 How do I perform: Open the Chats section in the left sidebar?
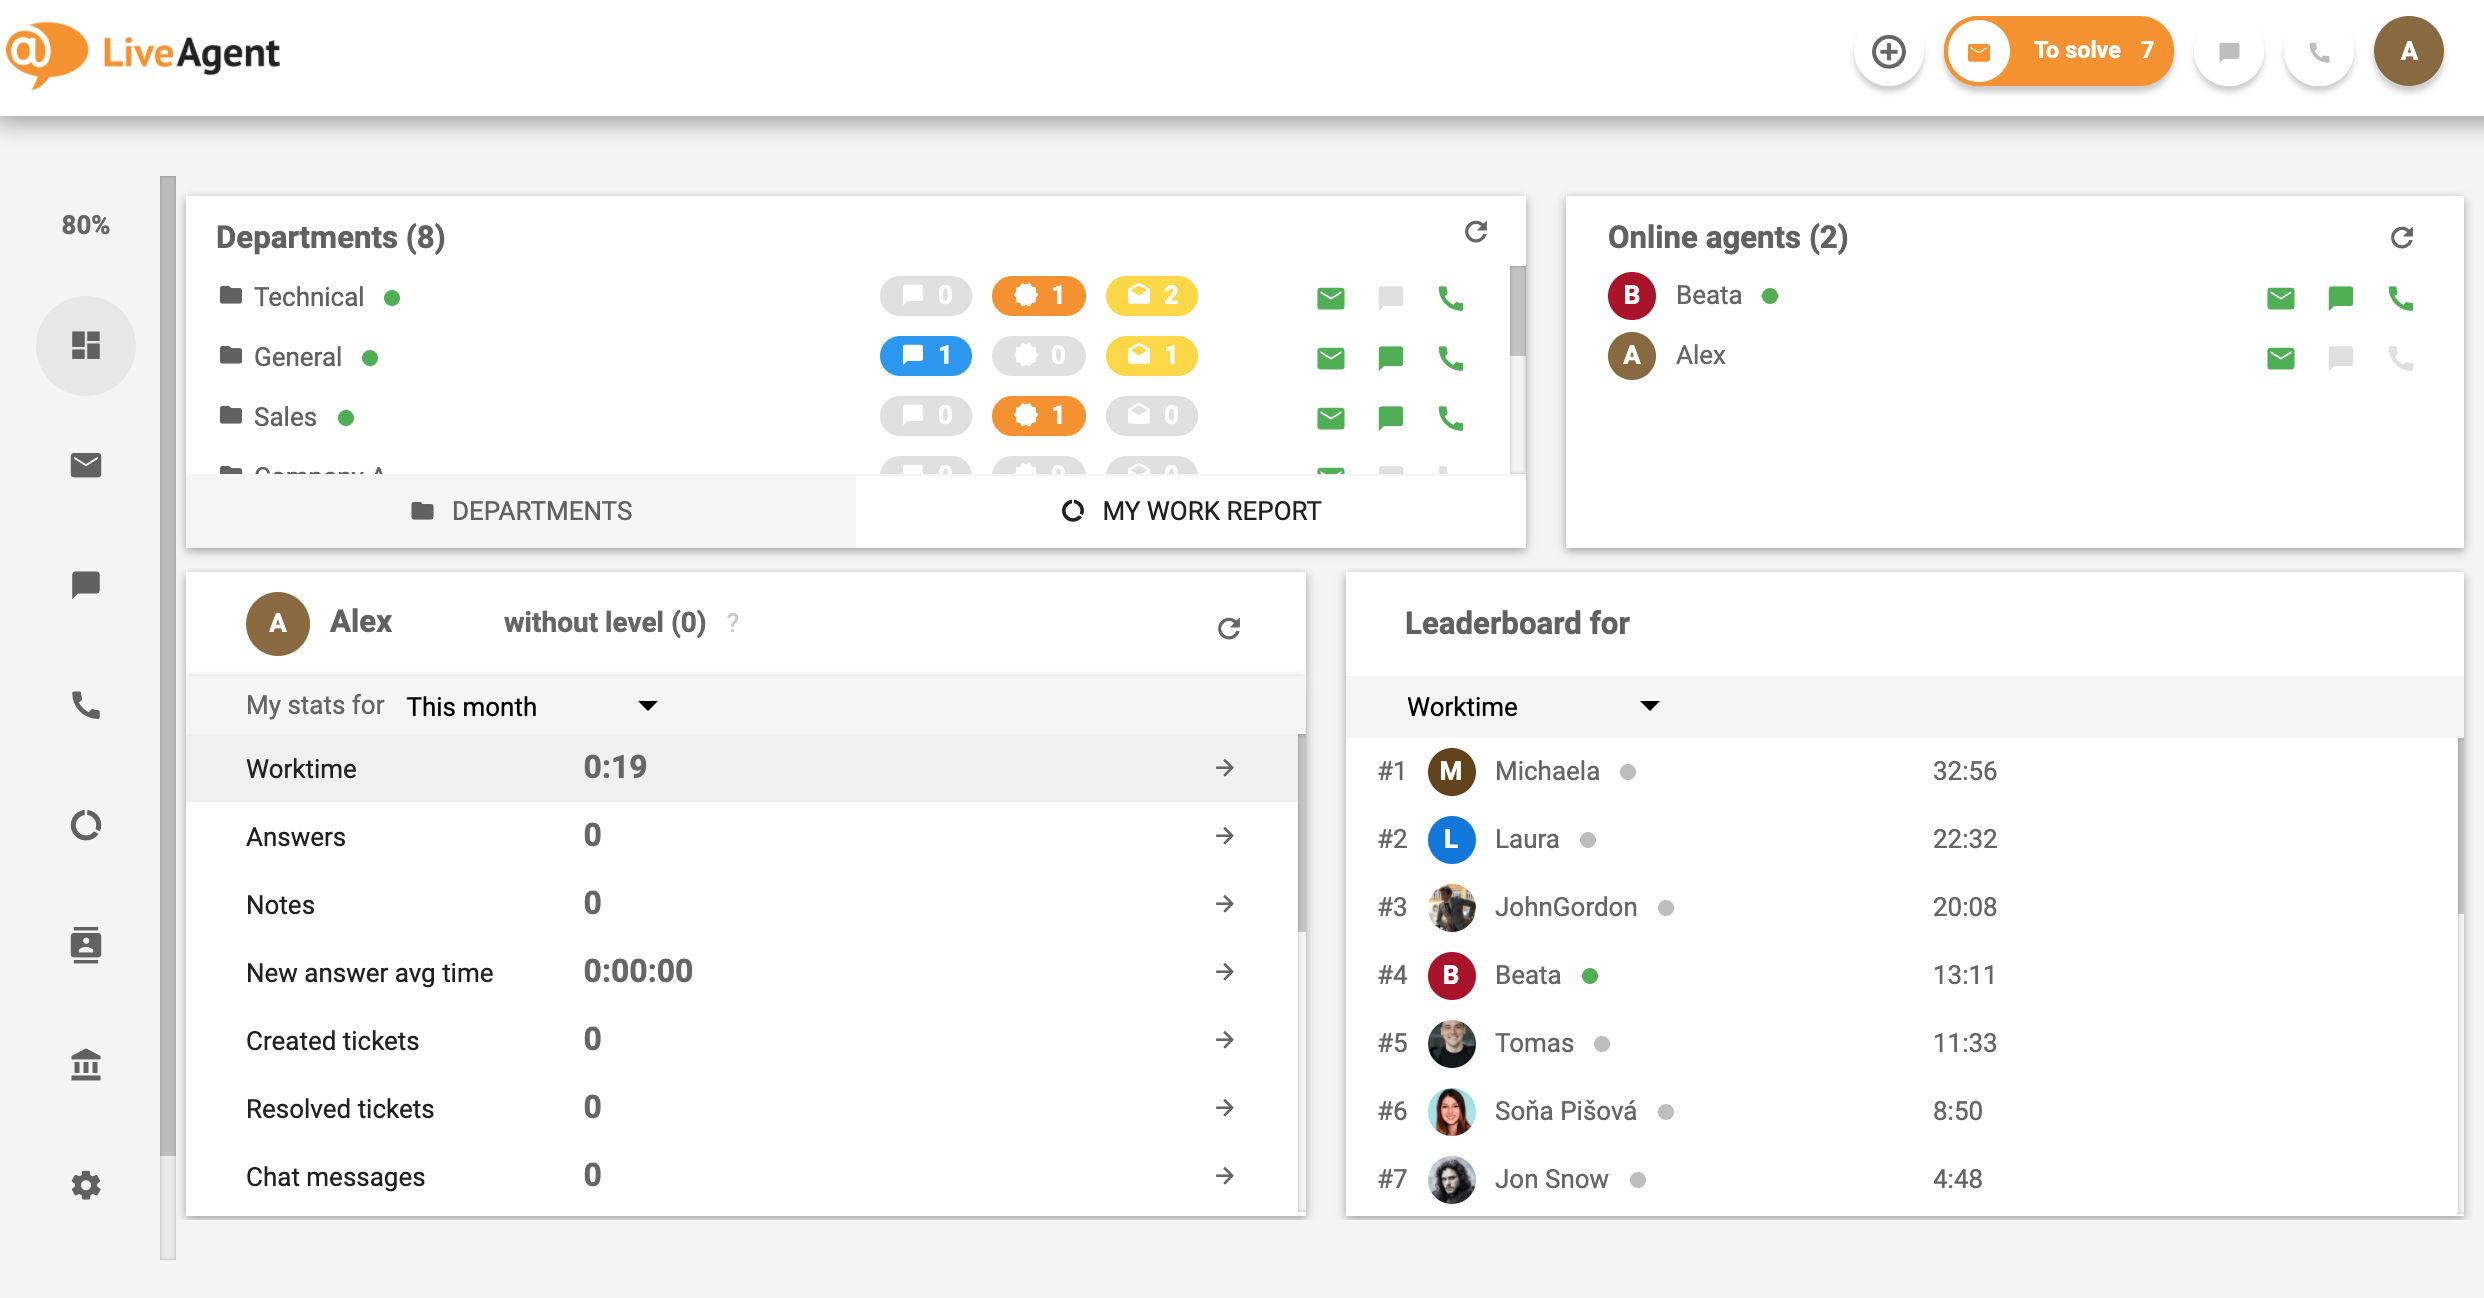pos(86,585)
